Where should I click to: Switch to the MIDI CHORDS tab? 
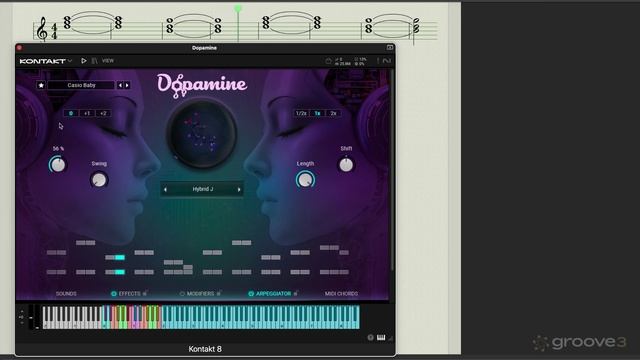pos(341,293)
